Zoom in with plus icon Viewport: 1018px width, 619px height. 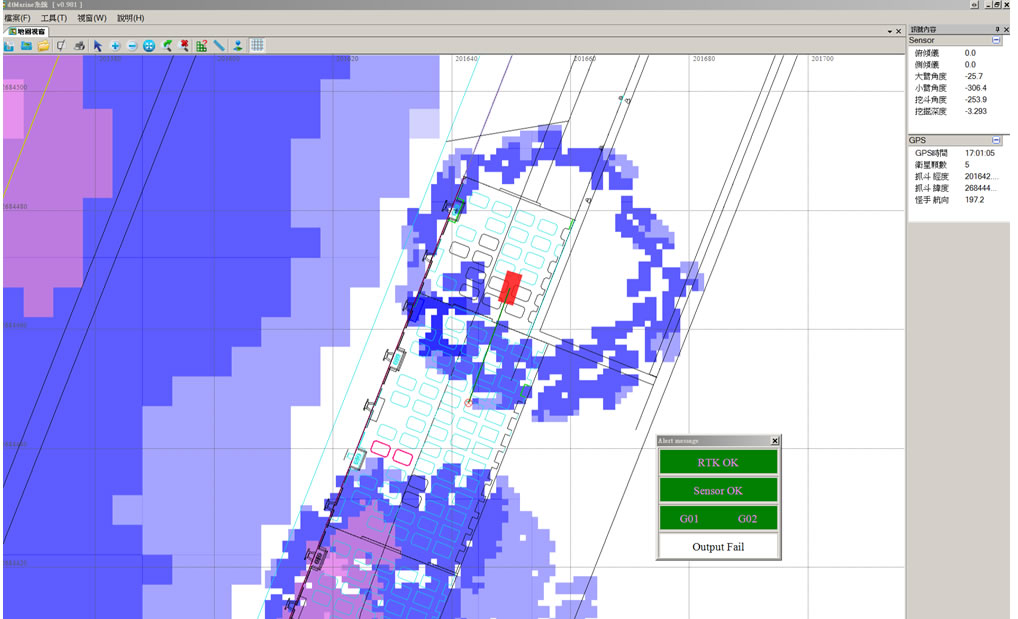click(115, 45)
